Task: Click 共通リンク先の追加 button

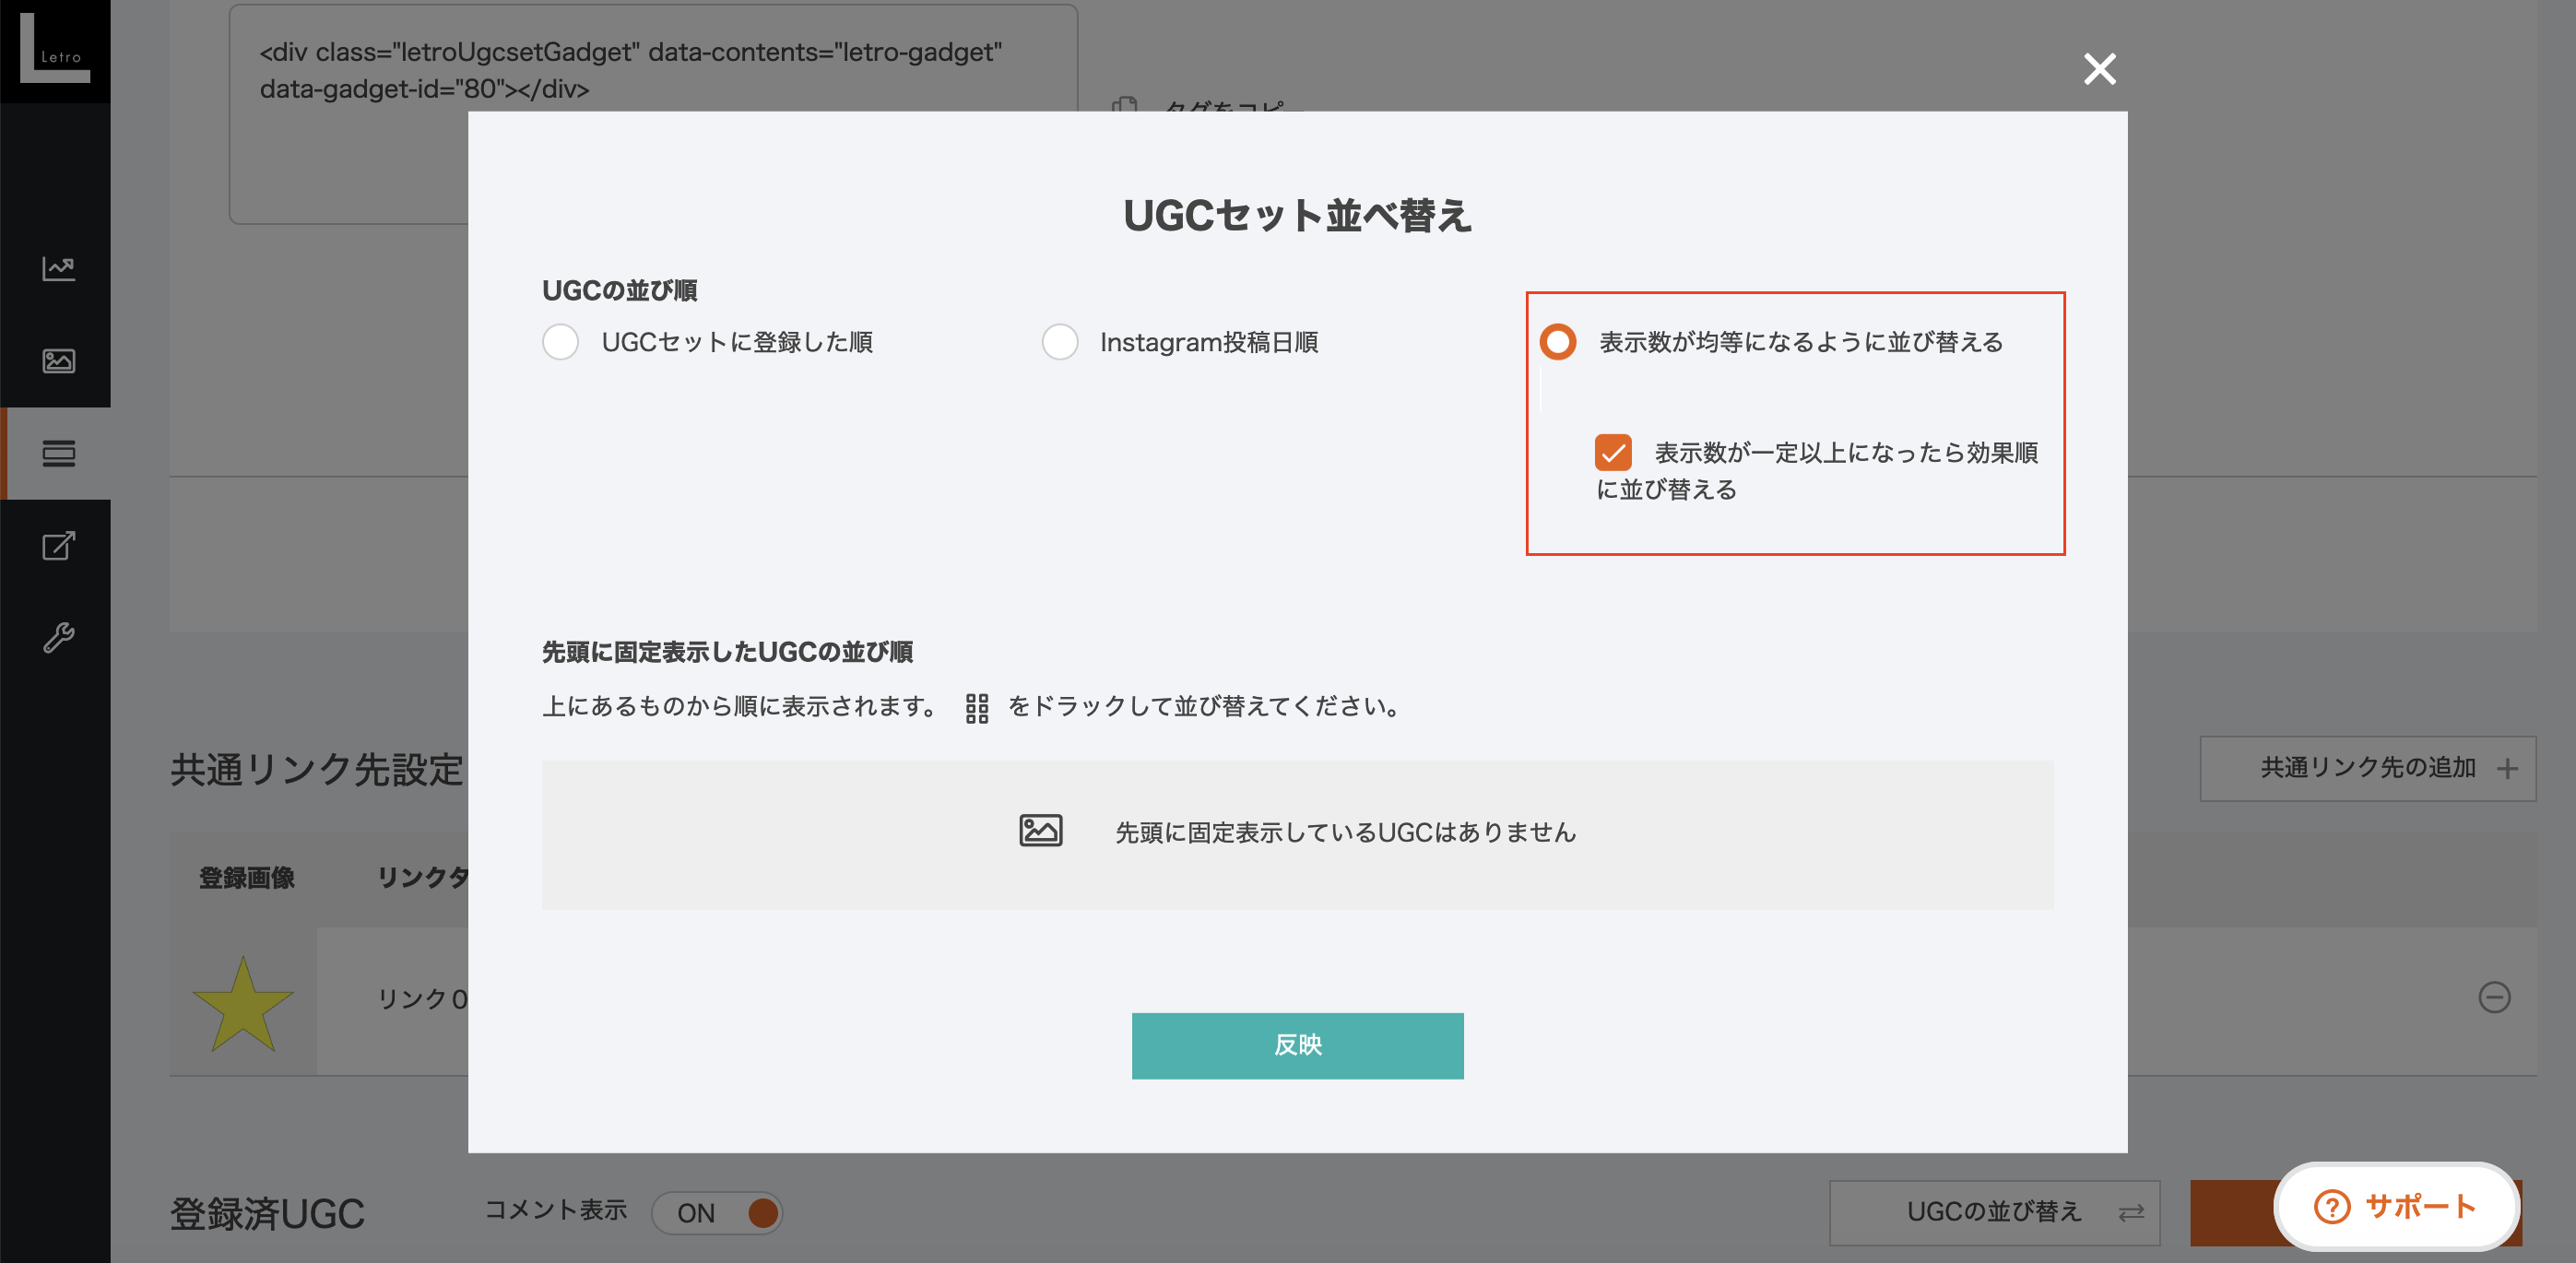Action: pos(2367,768)
